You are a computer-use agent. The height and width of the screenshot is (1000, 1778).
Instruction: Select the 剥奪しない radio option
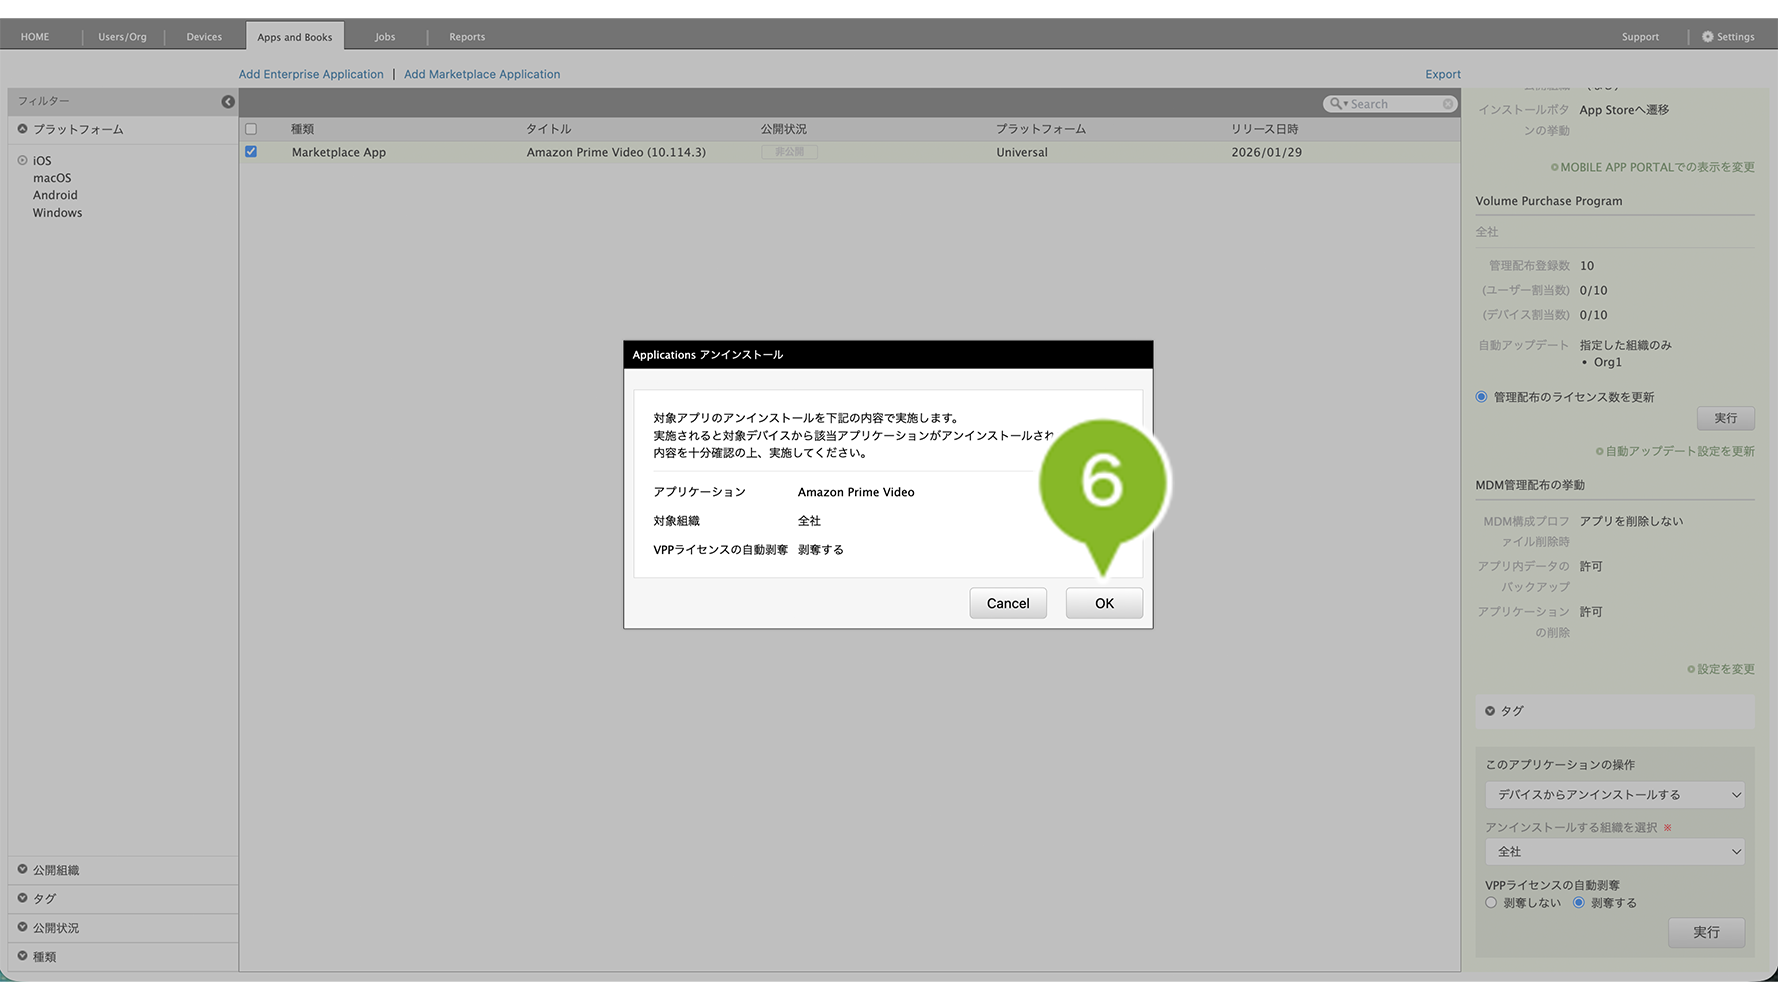tap(1491, 903)
